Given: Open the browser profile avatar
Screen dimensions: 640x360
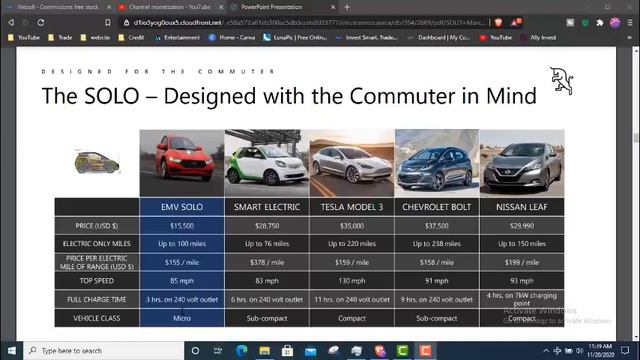Looking at the screenshot, I should point(615,22).
